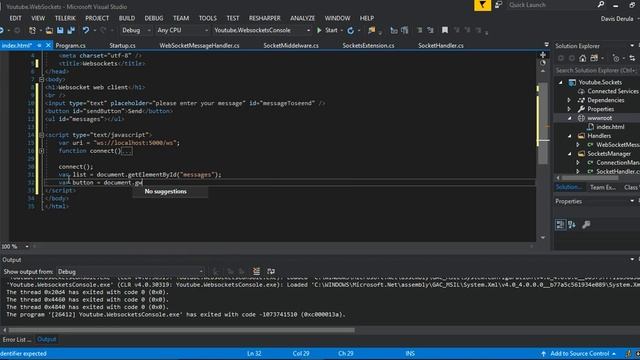This screenshot has height=360, width=640.
Task: Open the Youtube.WebsocketsConsole startup project dropdown
Action: pyautogui.click(x=262, y=30)
